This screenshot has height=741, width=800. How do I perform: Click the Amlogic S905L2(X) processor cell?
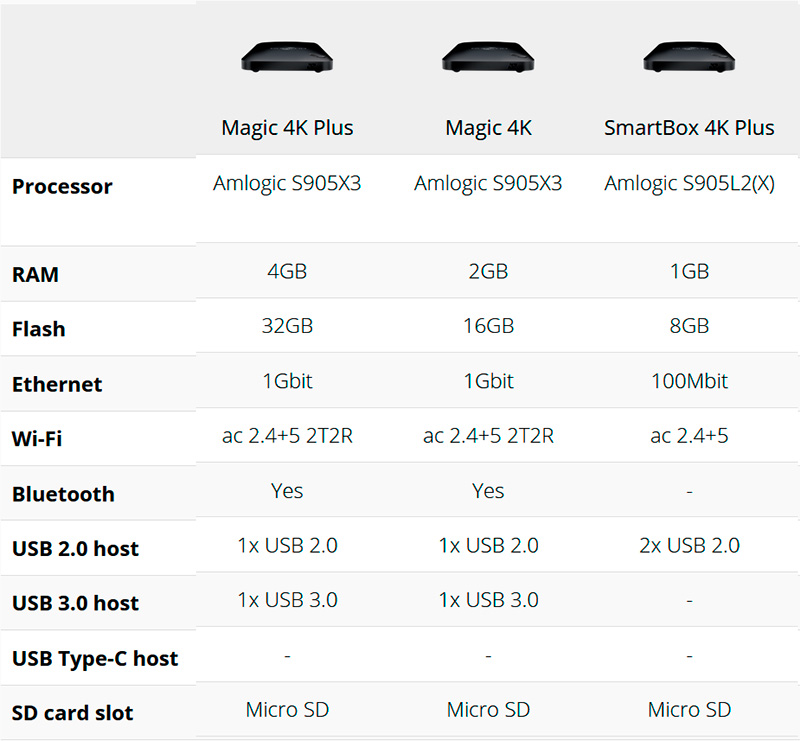pyautogui.click(x=689, y=184)
